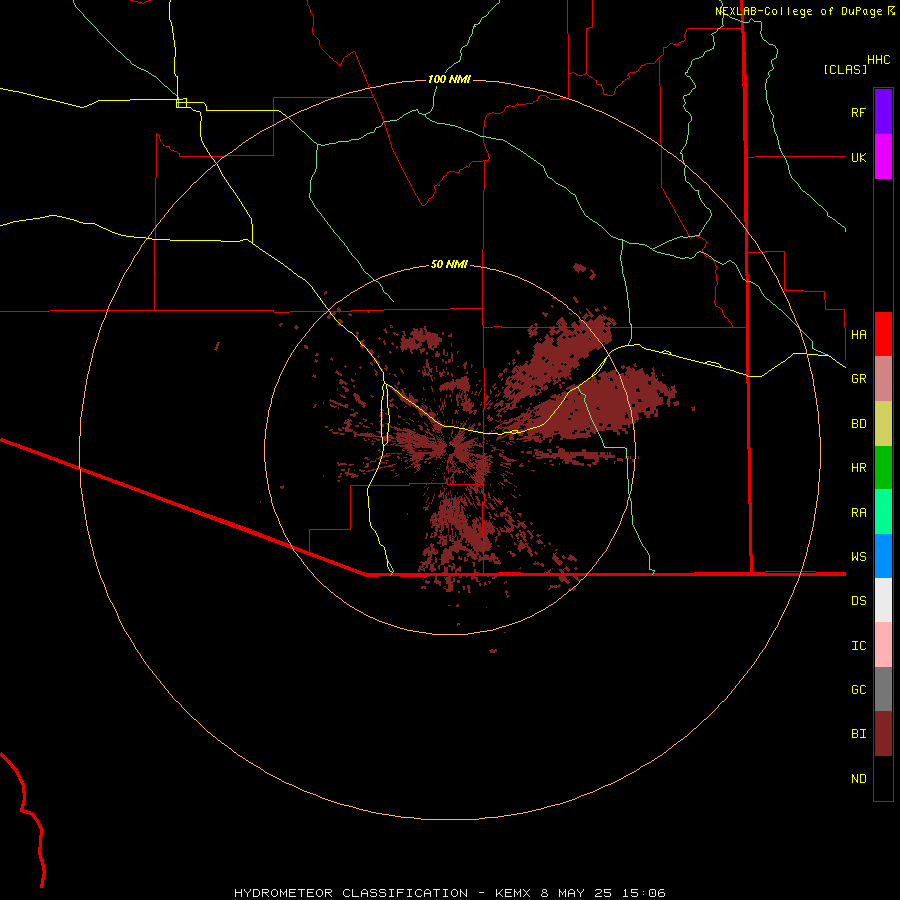This screenshot has width=900, height=900.
Task: Click the 50 NMI range ring label
Action: click(449, 264)
